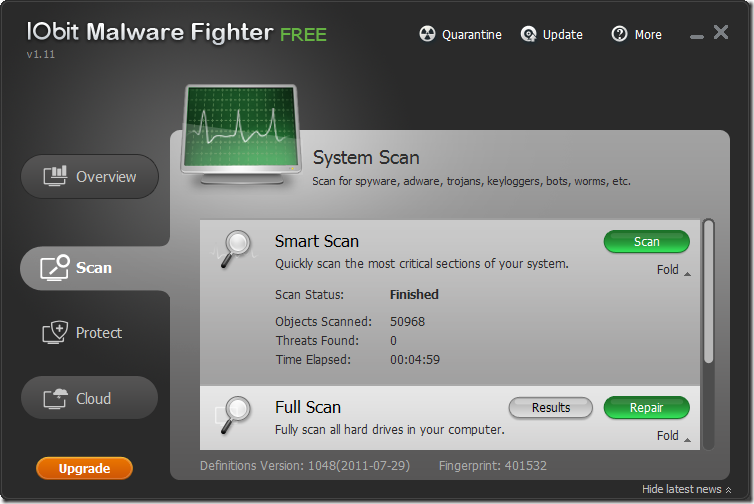
Task: Click the More question mark icon
Action: (x=620, y=34)
